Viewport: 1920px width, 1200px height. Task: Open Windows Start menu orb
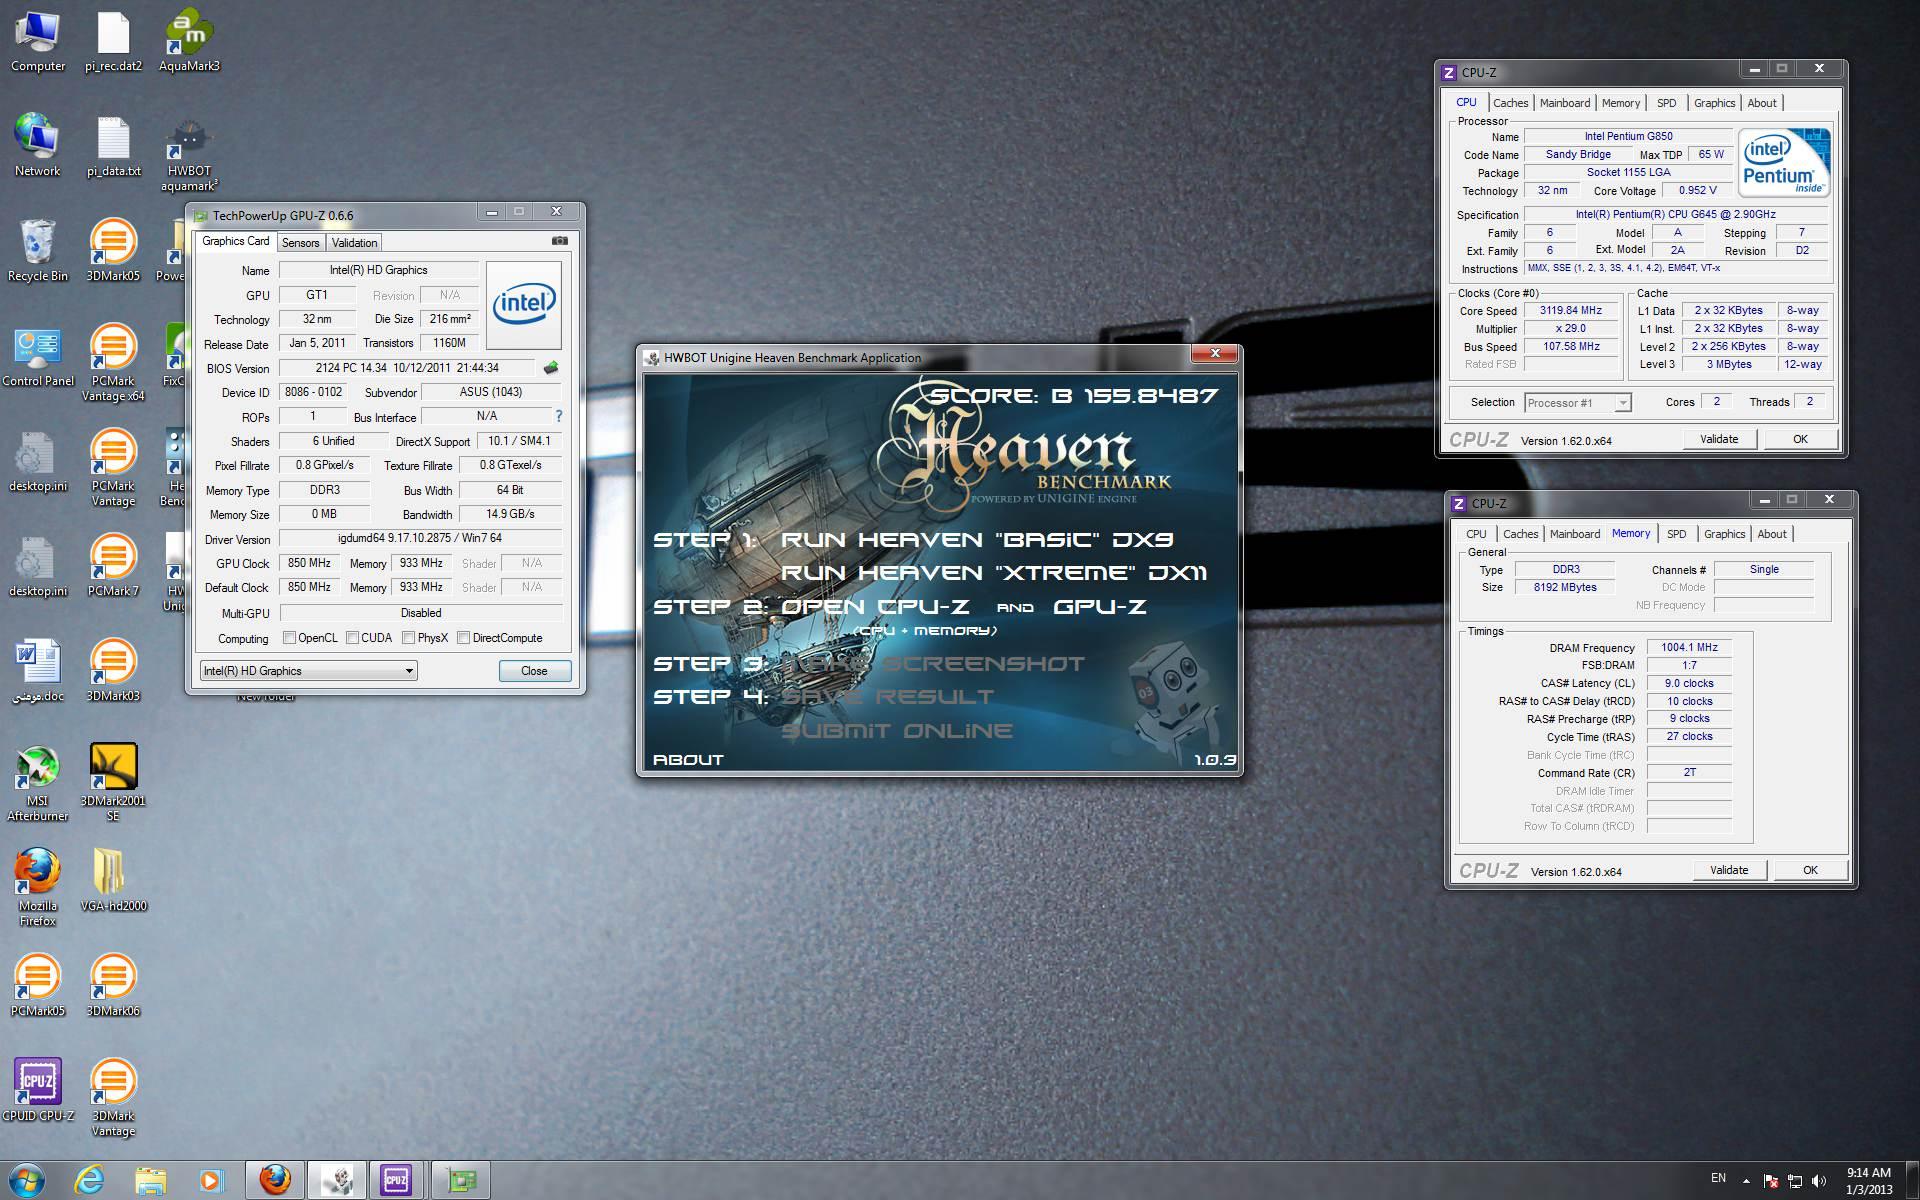(26, 1180)
